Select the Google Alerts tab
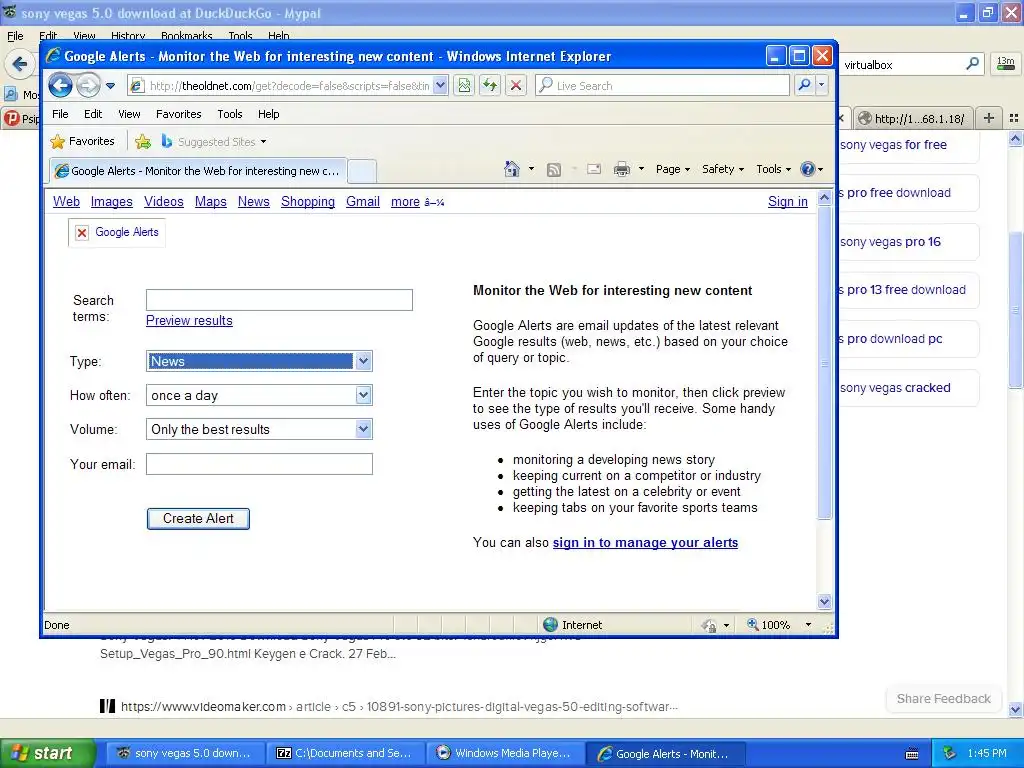This screenshot has height=768, width=1024. click(199, 171)
